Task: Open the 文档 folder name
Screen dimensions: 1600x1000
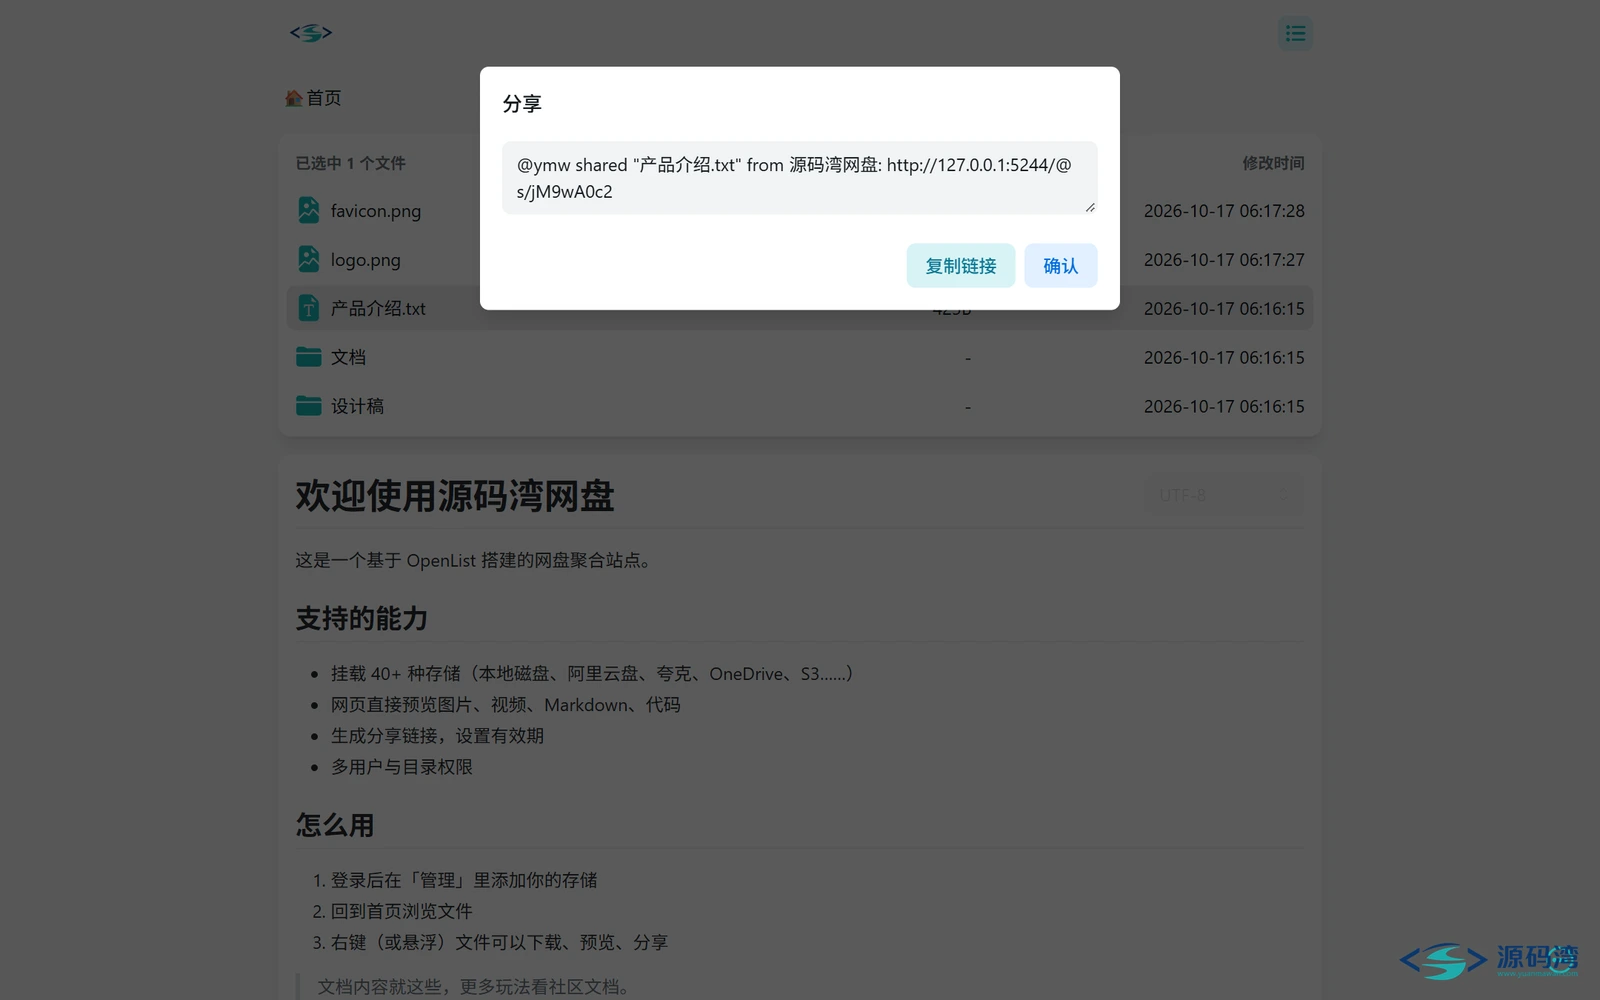Action: tap(348, 357)
